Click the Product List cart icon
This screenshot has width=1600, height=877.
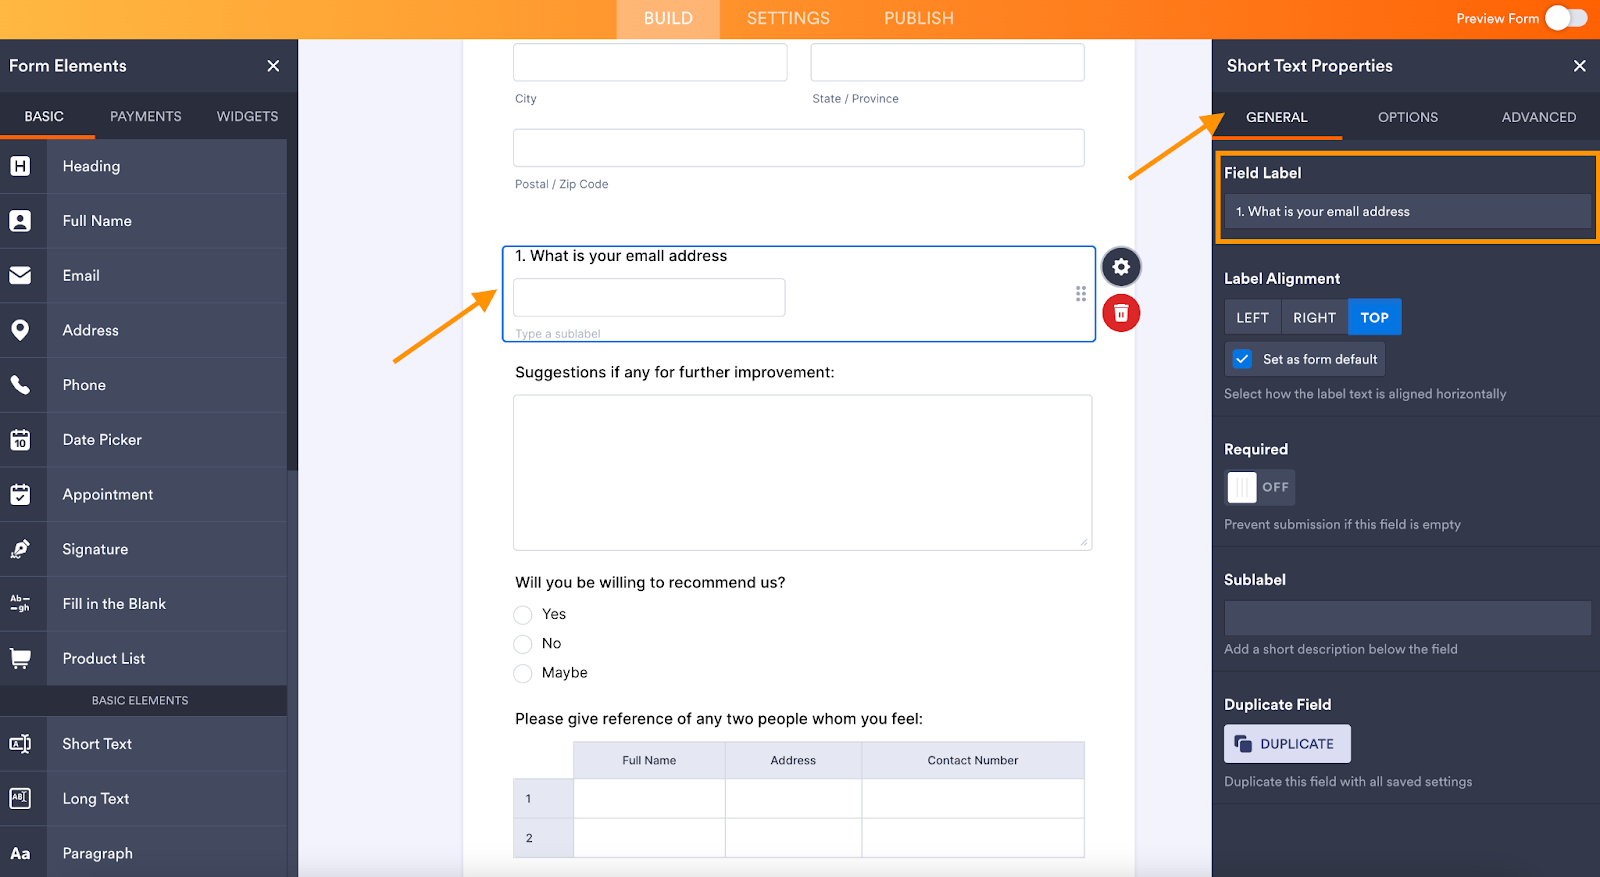(x=20, y=658)
